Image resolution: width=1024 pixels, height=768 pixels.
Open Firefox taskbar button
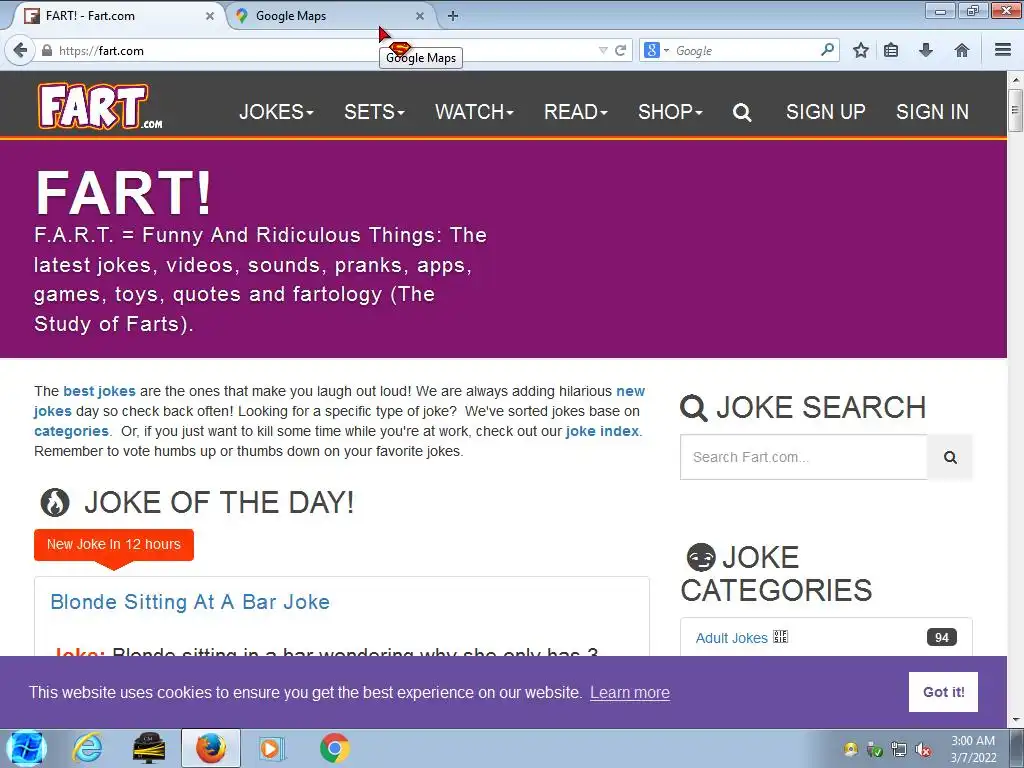pos(210,748)
